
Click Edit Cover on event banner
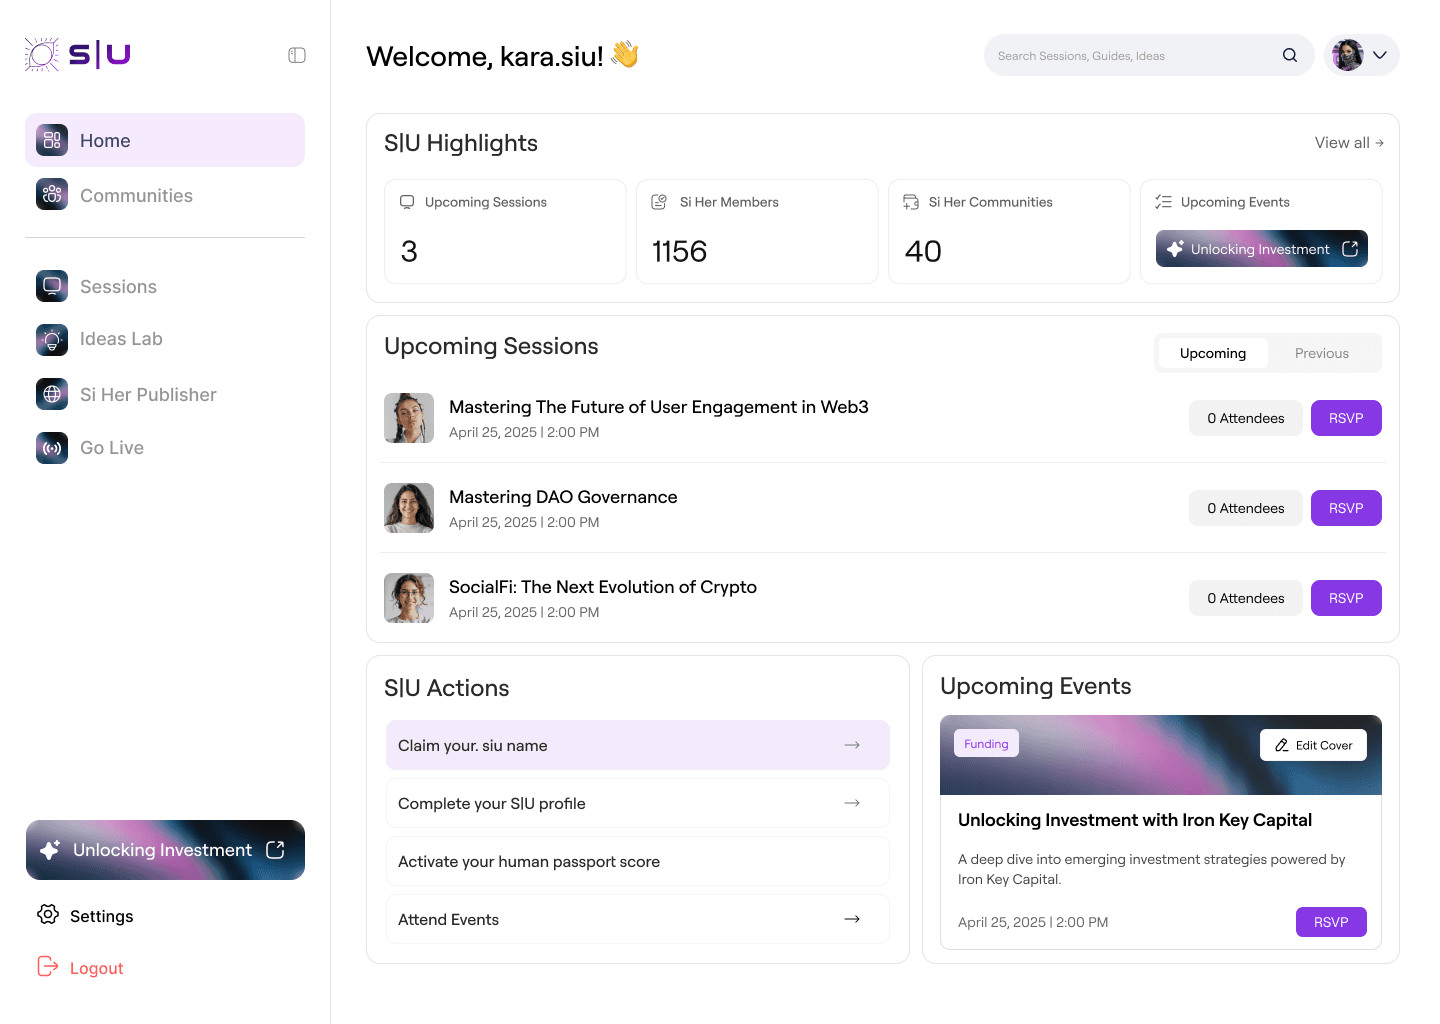(1313, 745)
